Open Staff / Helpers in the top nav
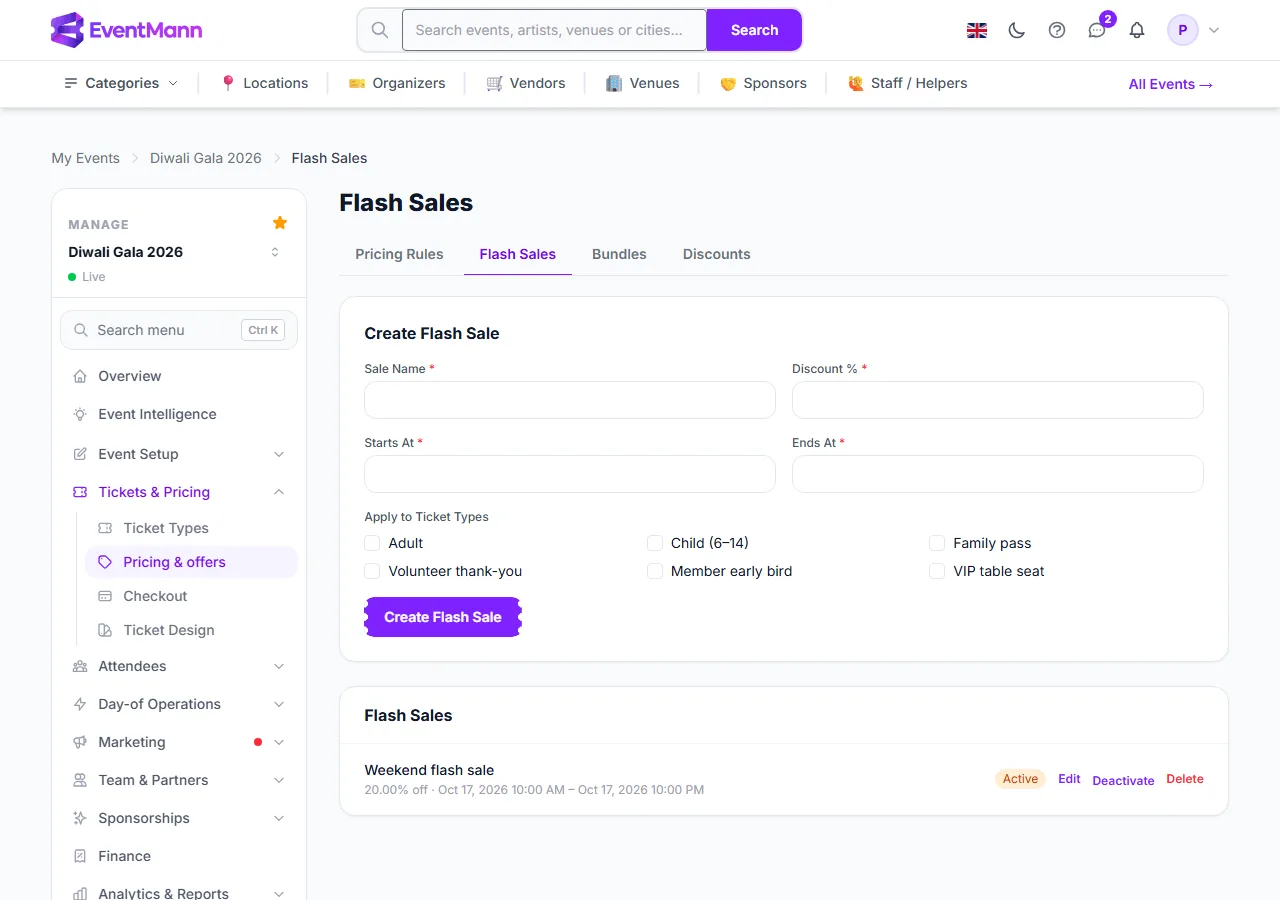The width and height of the screenshot is (1280, 900). [x=907, y=83]
